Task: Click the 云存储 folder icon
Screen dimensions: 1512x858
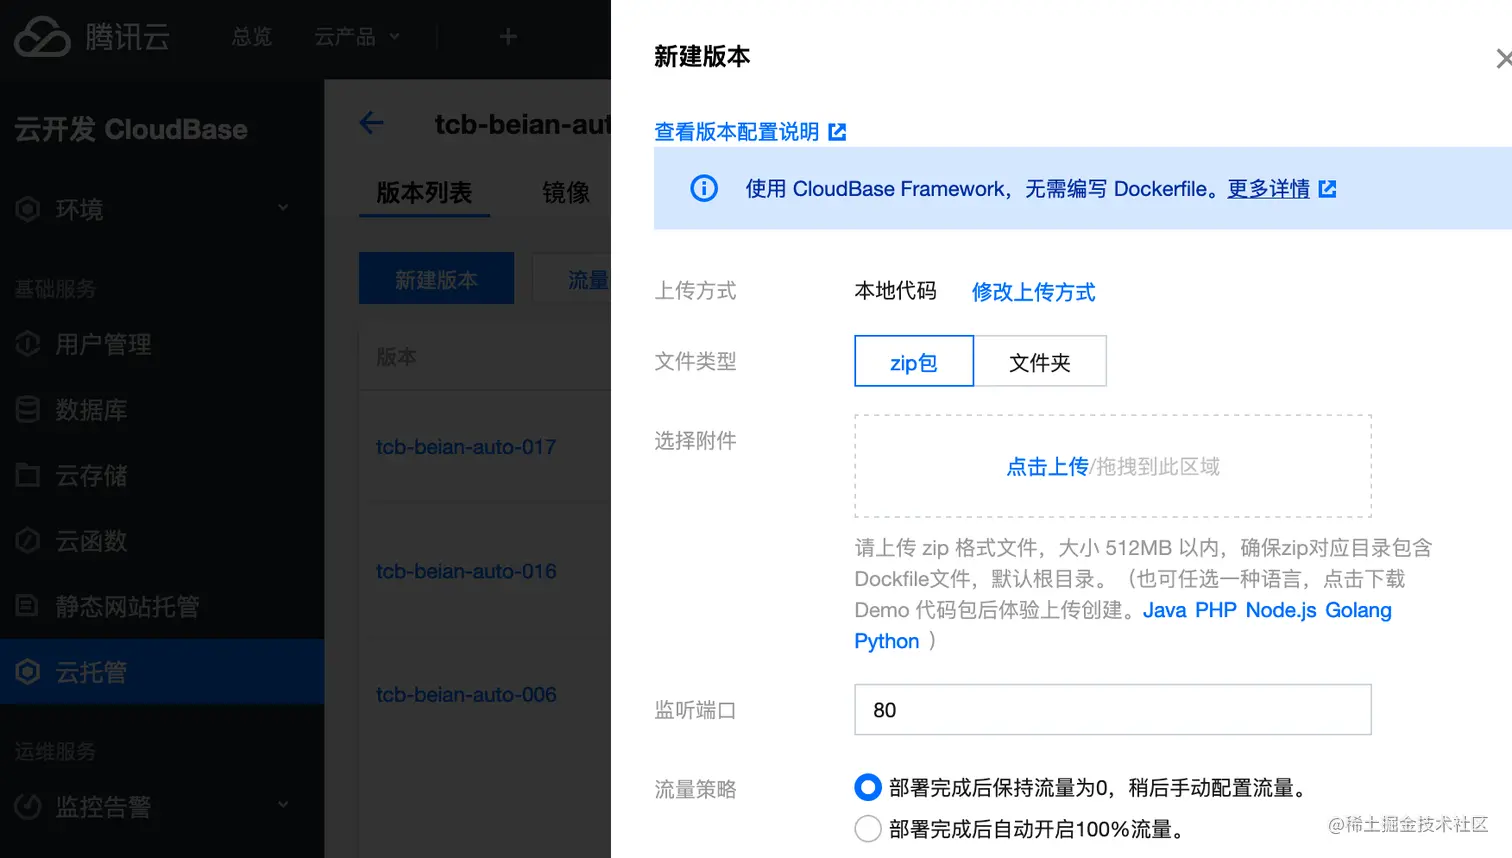Action: tap(28, 475)
